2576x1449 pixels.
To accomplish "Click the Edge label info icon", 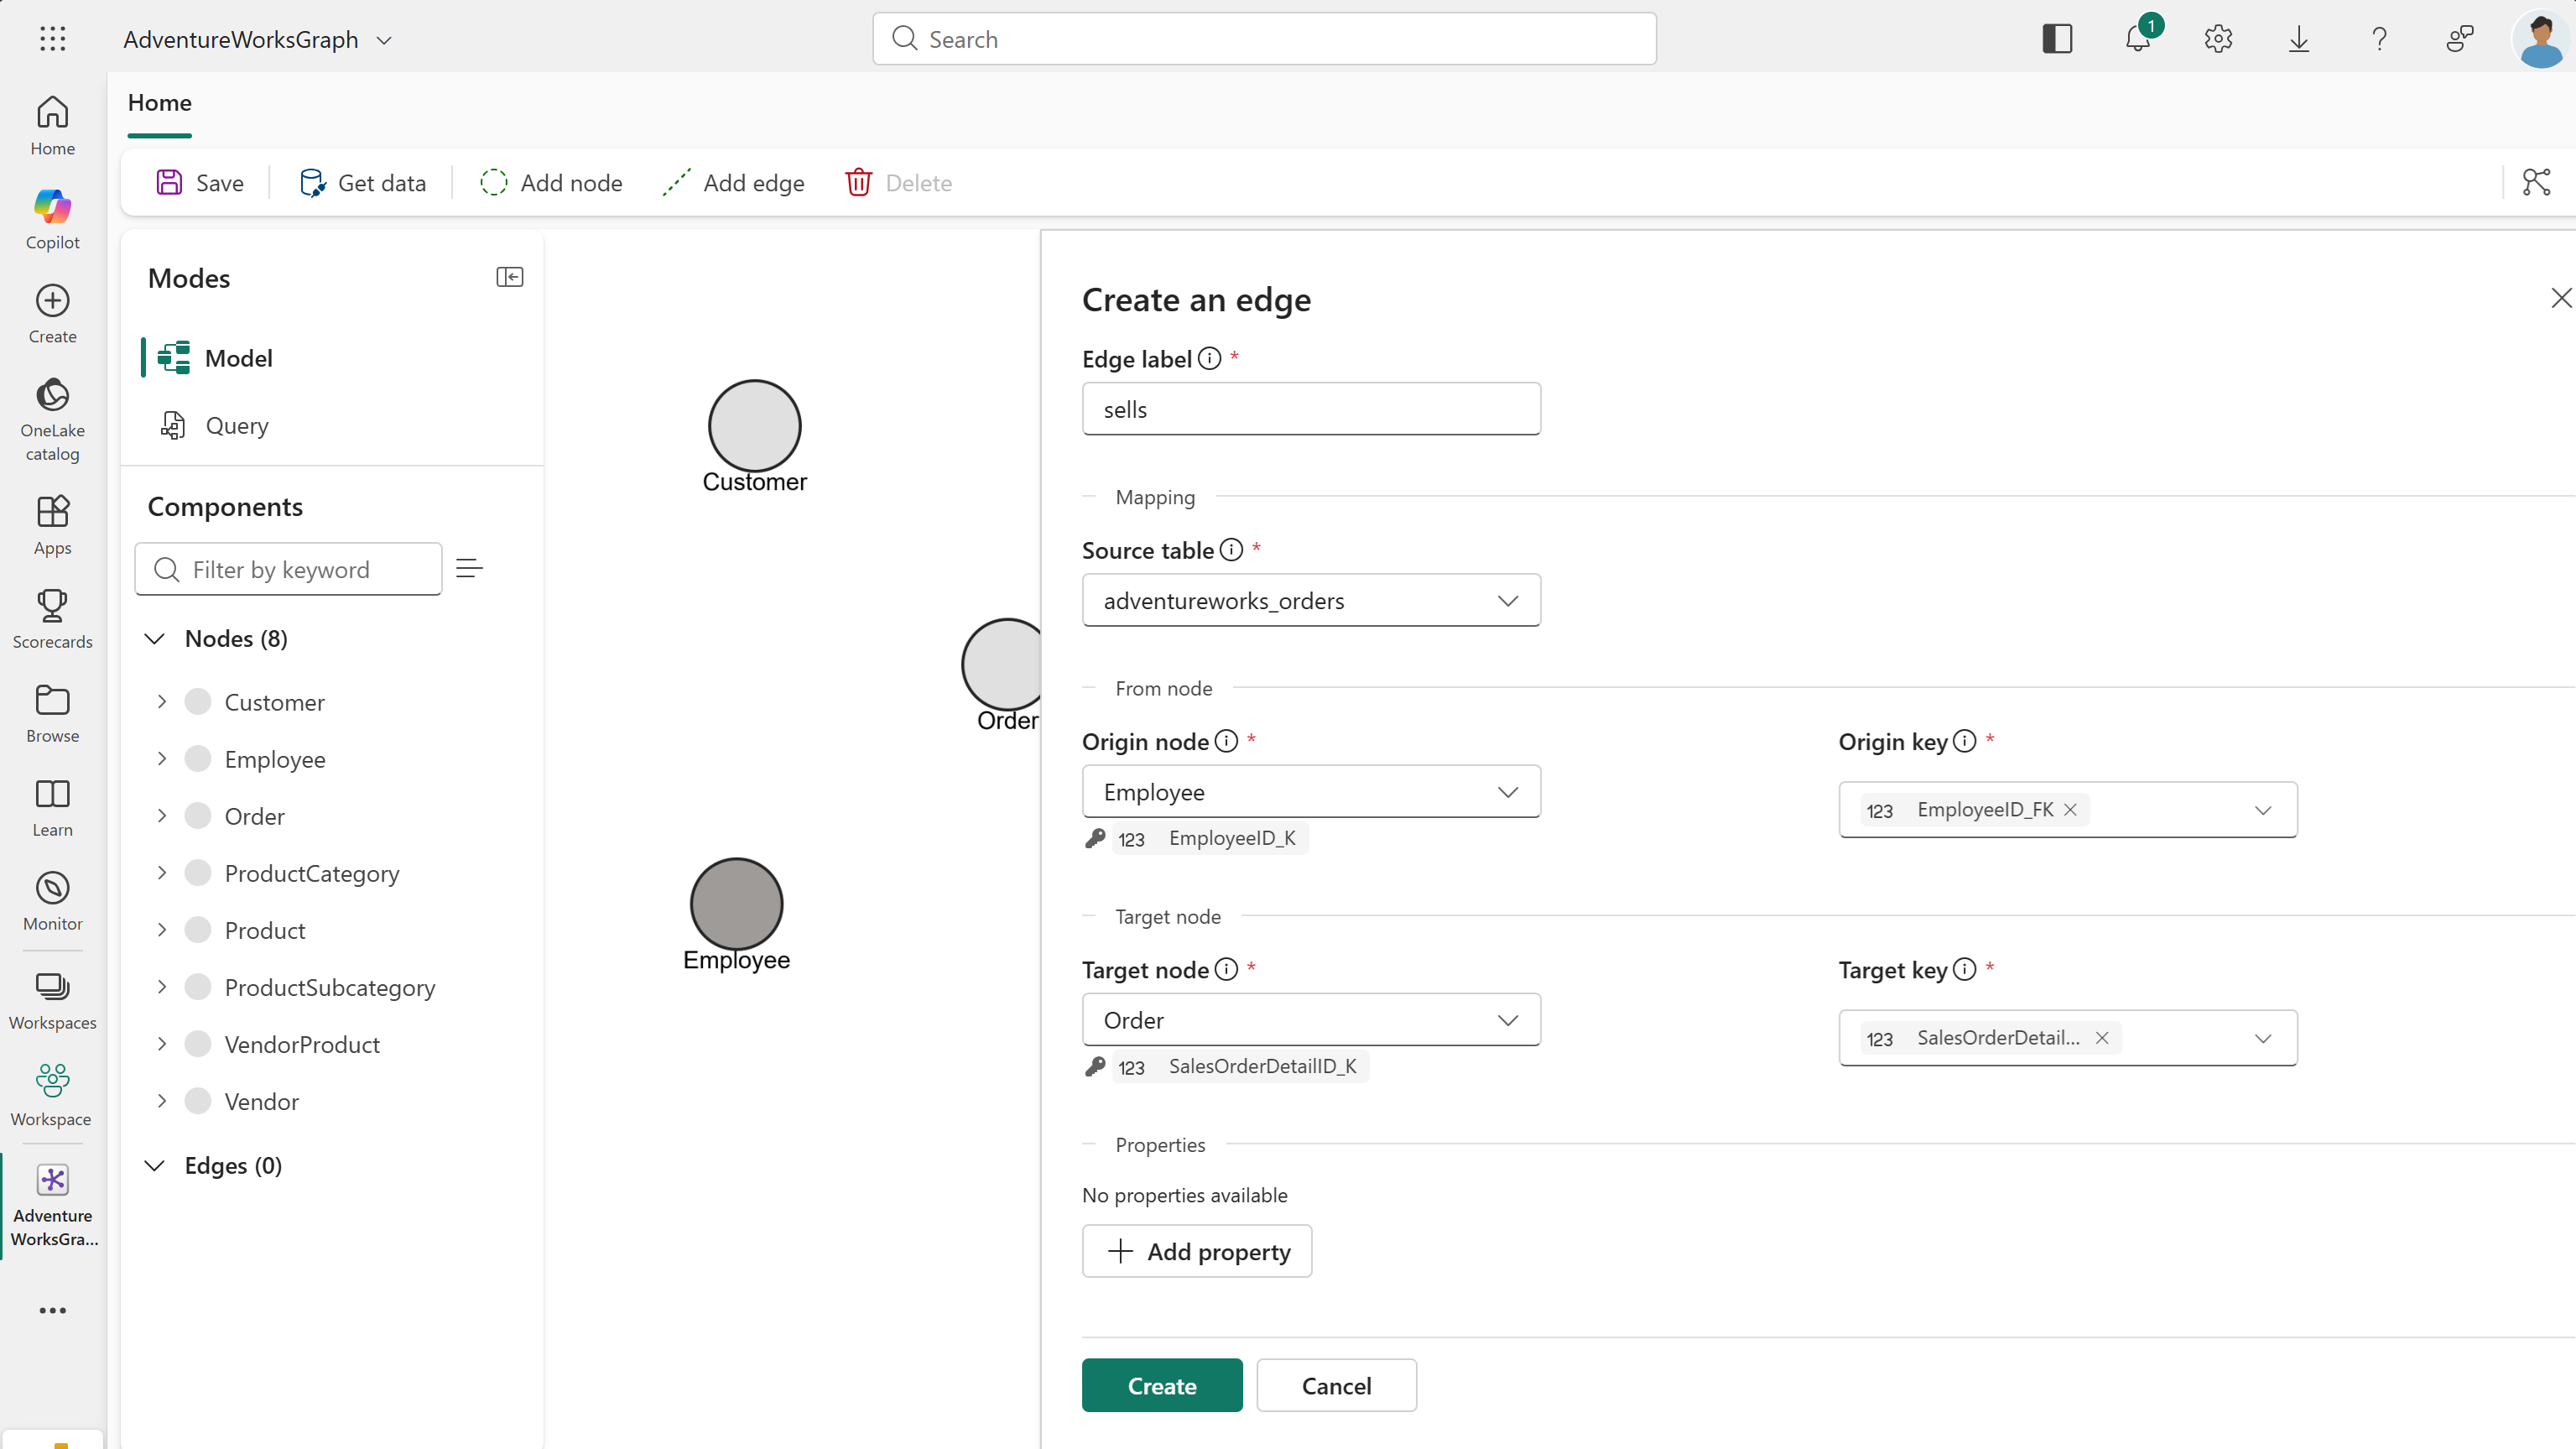I will point(1210,358).
